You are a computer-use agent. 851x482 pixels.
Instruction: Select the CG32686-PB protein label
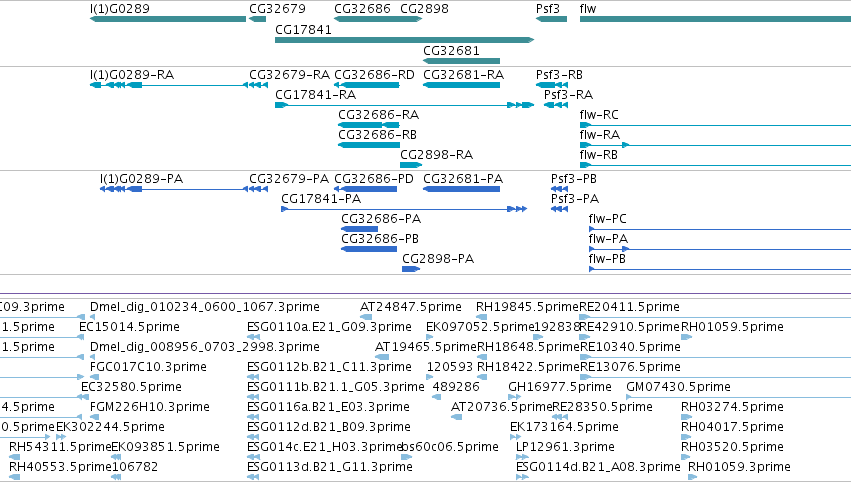pos(380,239)
